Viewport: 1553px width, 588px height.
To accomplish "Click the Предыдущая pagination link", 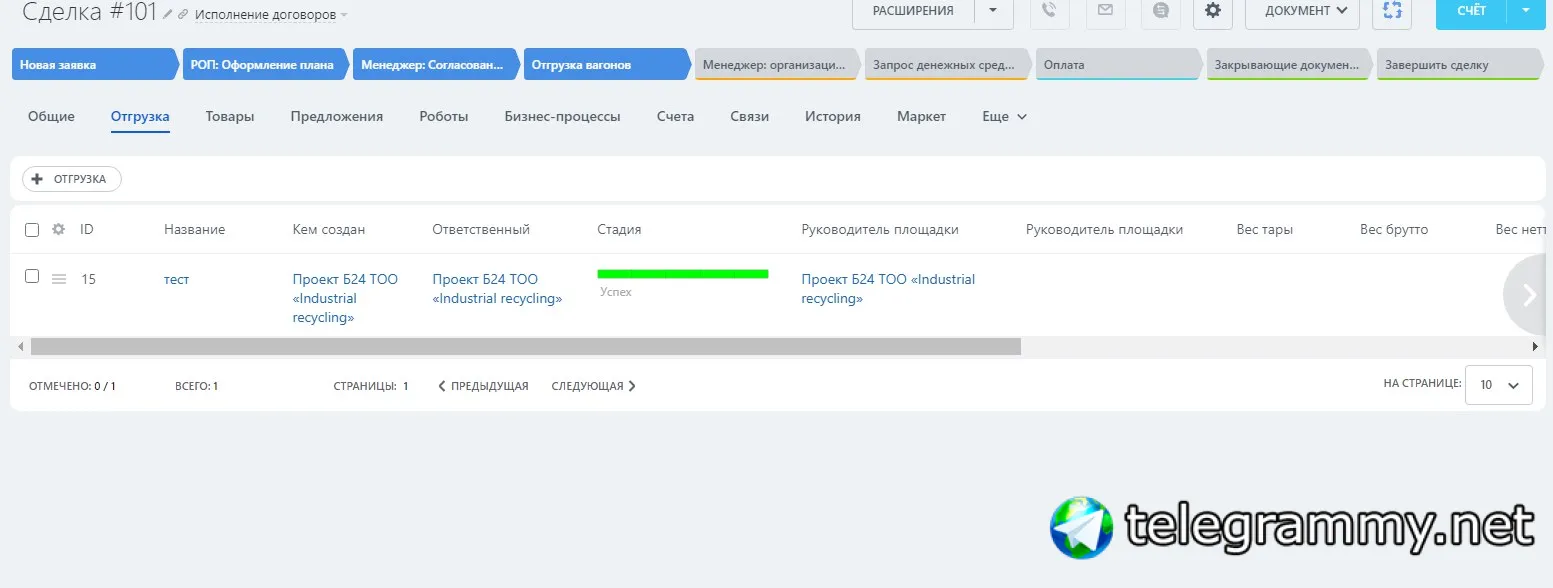I will tap(483, 386).
